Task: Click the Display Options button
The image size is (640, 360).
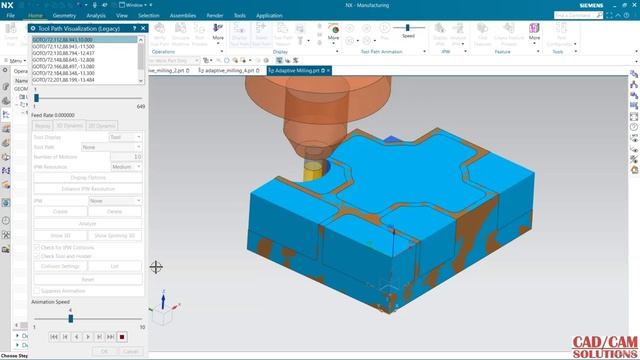Action: (x=88, y=178)
